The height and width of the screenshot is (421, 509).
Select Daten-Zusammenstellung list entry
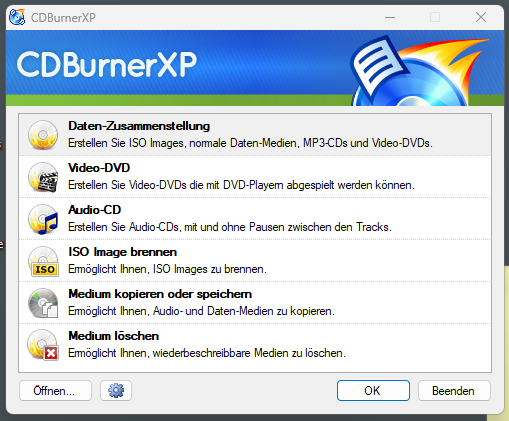(255, 135)
